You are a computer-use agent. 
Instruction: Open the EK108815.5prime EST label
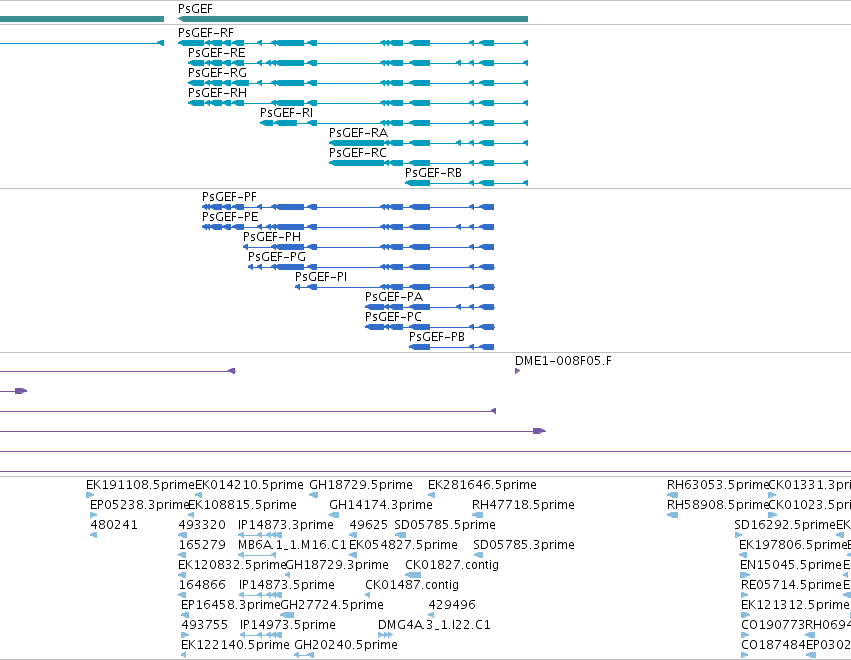[x=242, y=505]
